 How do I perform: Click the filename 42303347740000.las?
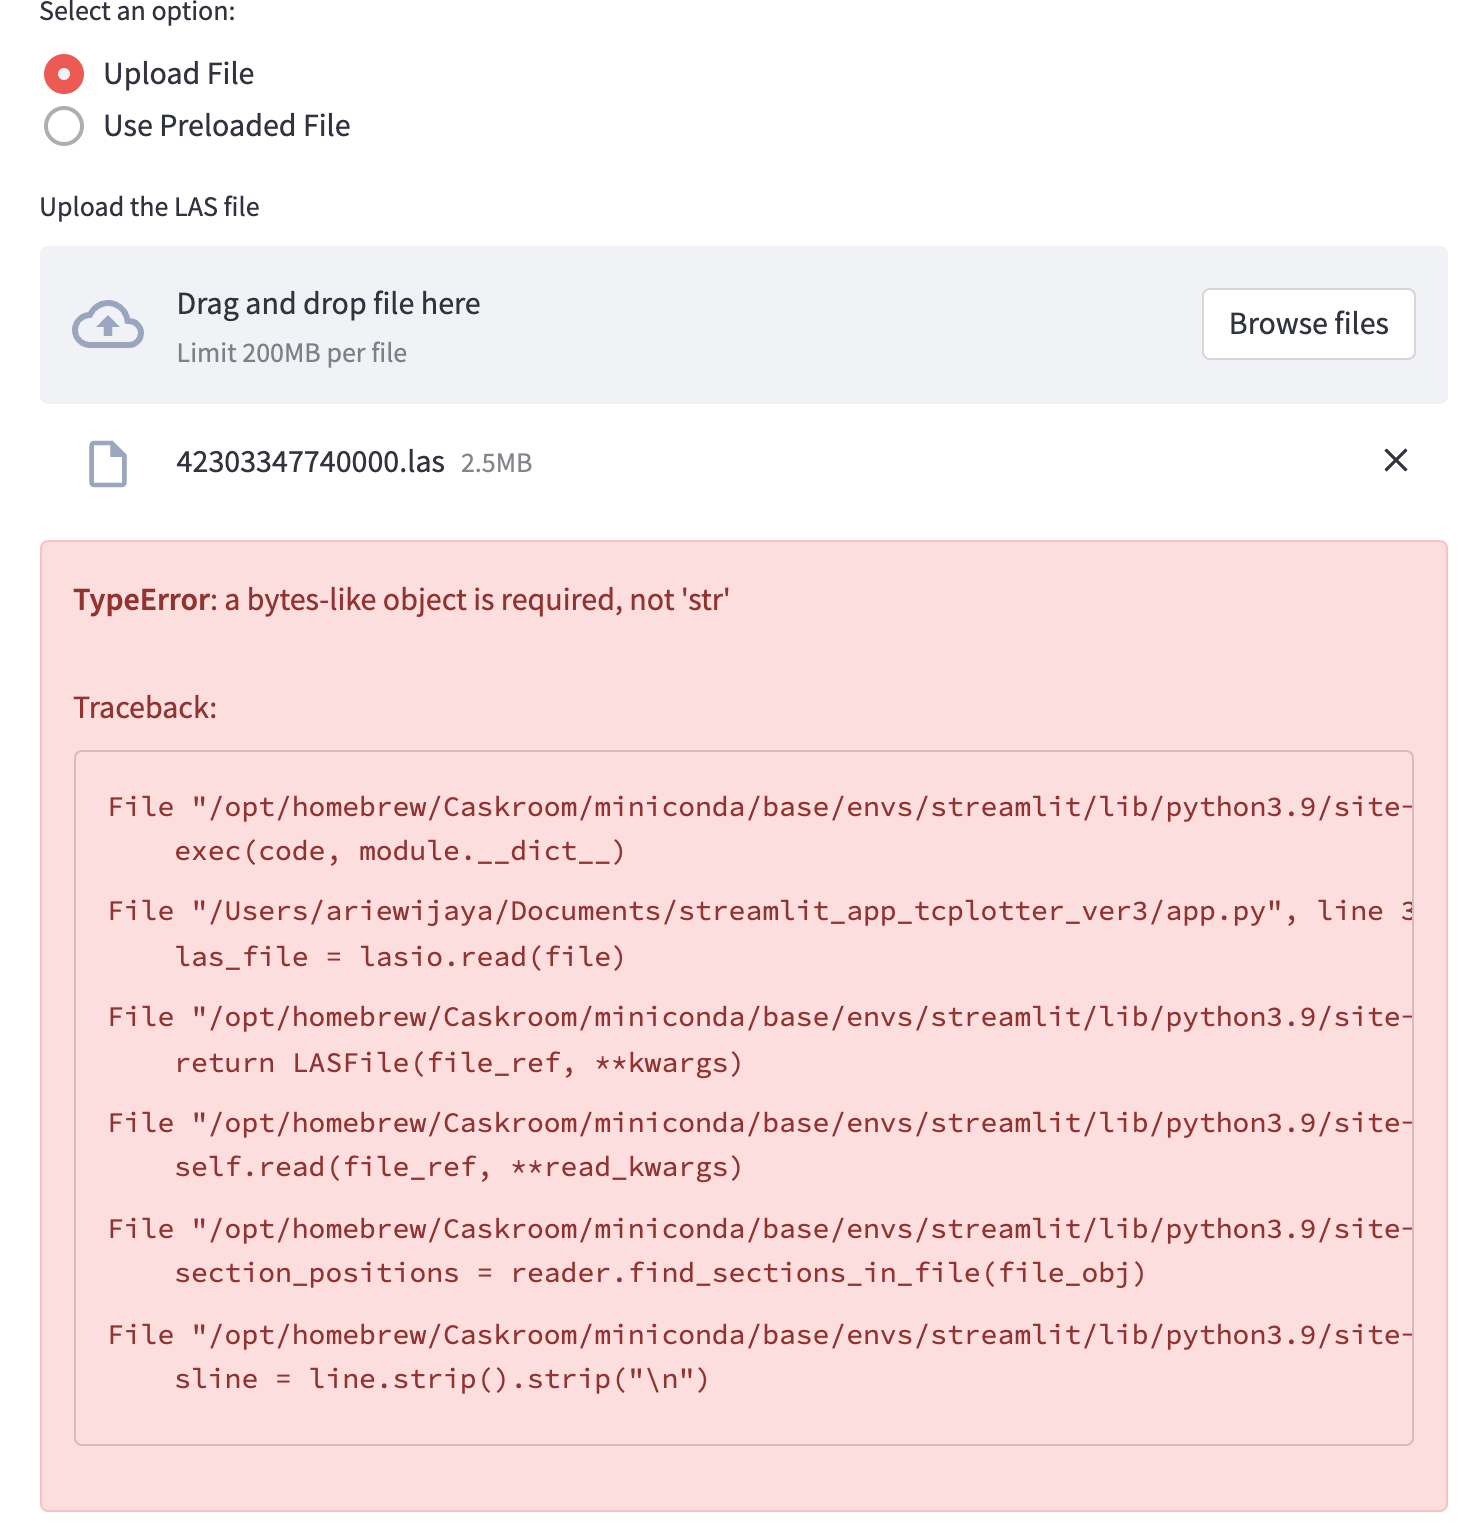(313, 462)
